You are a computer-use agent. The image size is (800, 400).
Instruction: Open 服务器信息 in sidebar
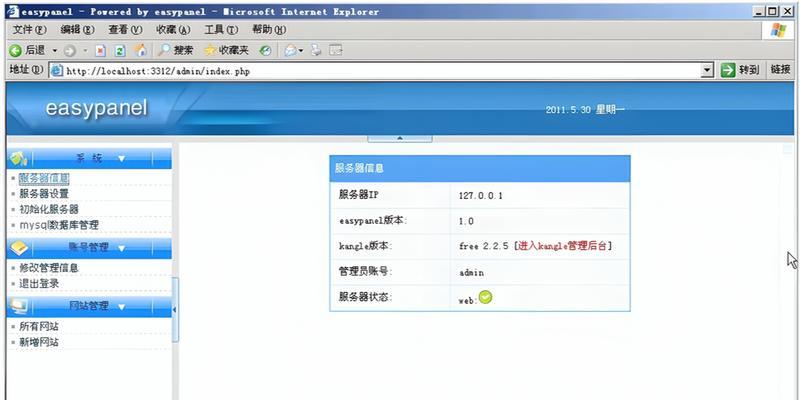click(44, 178)
